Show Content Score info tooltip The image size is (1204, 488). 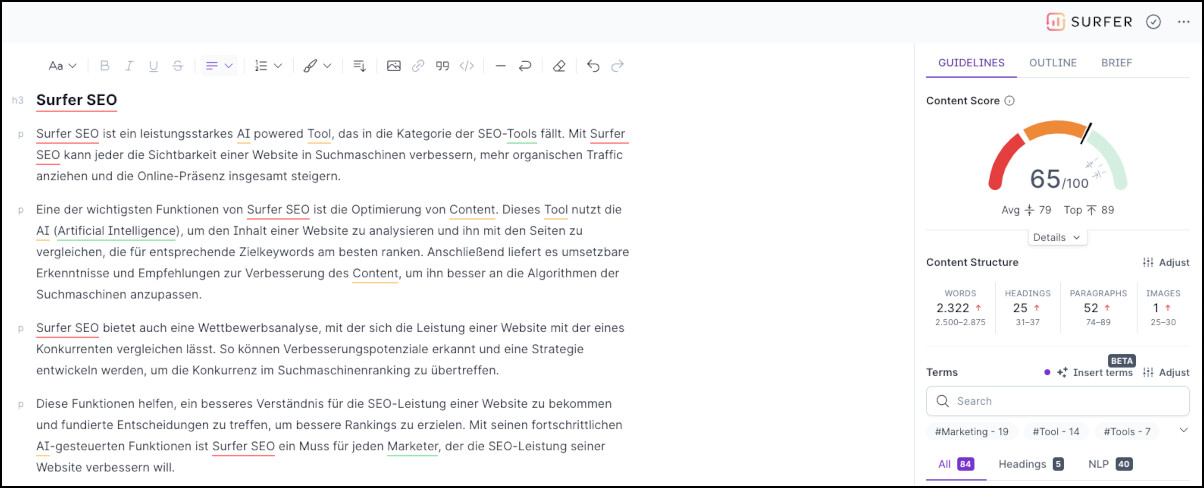coord(1009,101)
